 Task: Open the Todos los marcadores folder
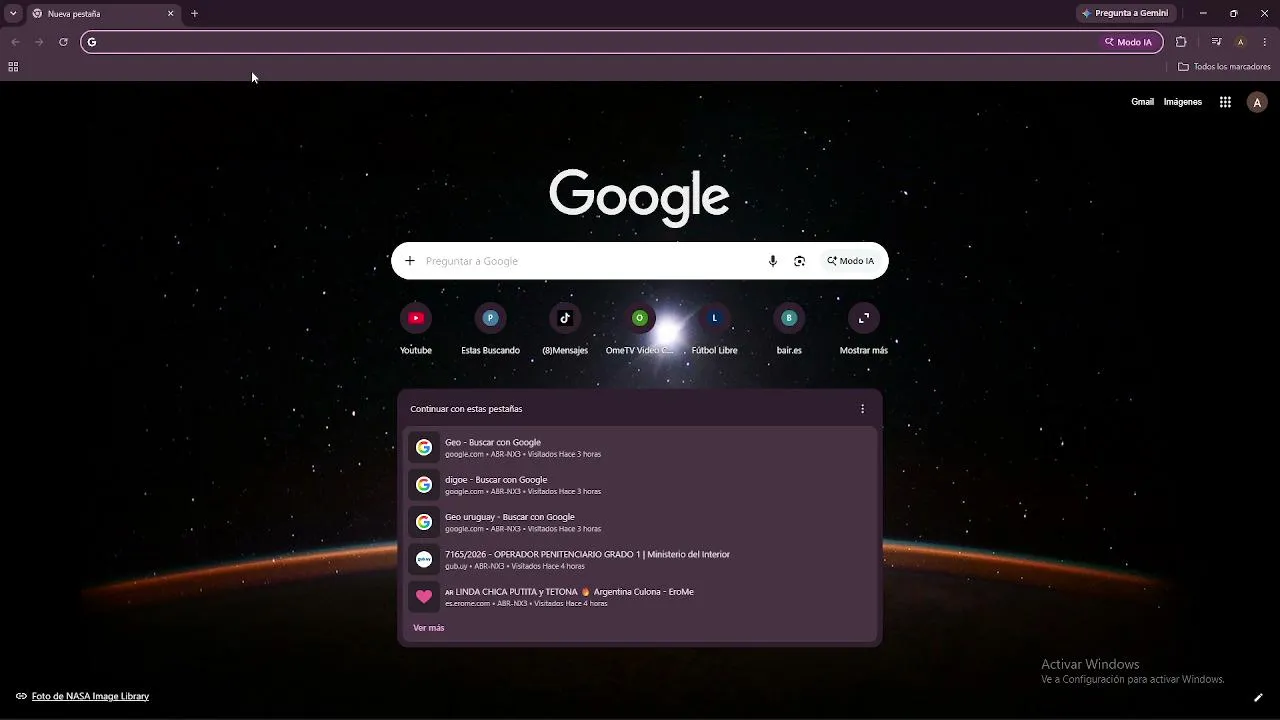click(x=1224, y=67)
